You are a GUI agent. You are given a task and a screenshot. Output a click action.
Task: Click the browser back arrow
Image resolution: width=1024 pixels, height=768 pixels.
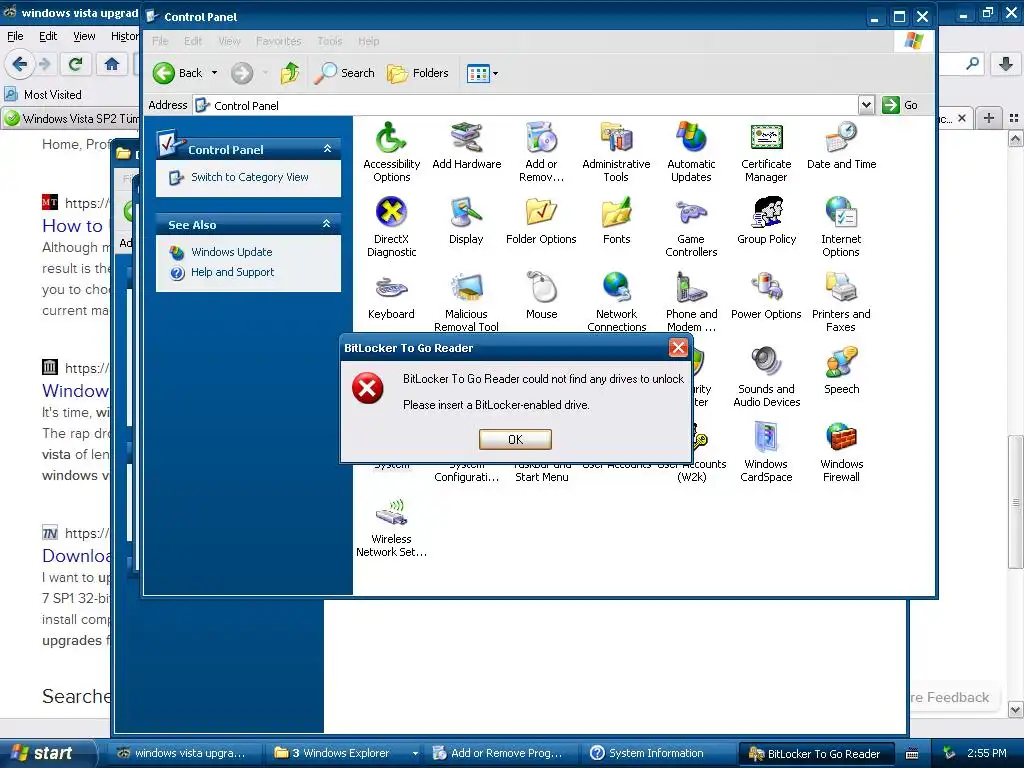tap(20, 64)
